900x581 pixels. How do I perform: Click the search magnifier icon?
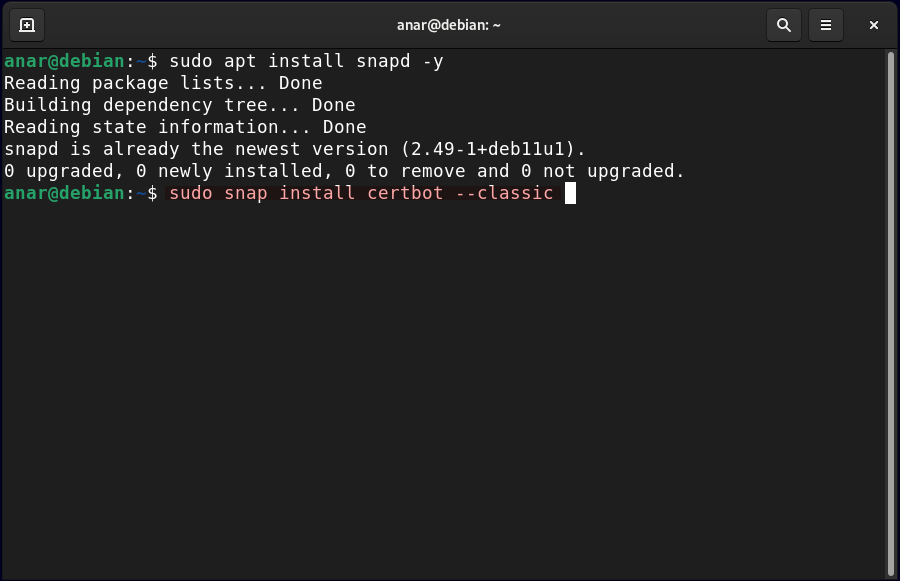coord(784,25)
